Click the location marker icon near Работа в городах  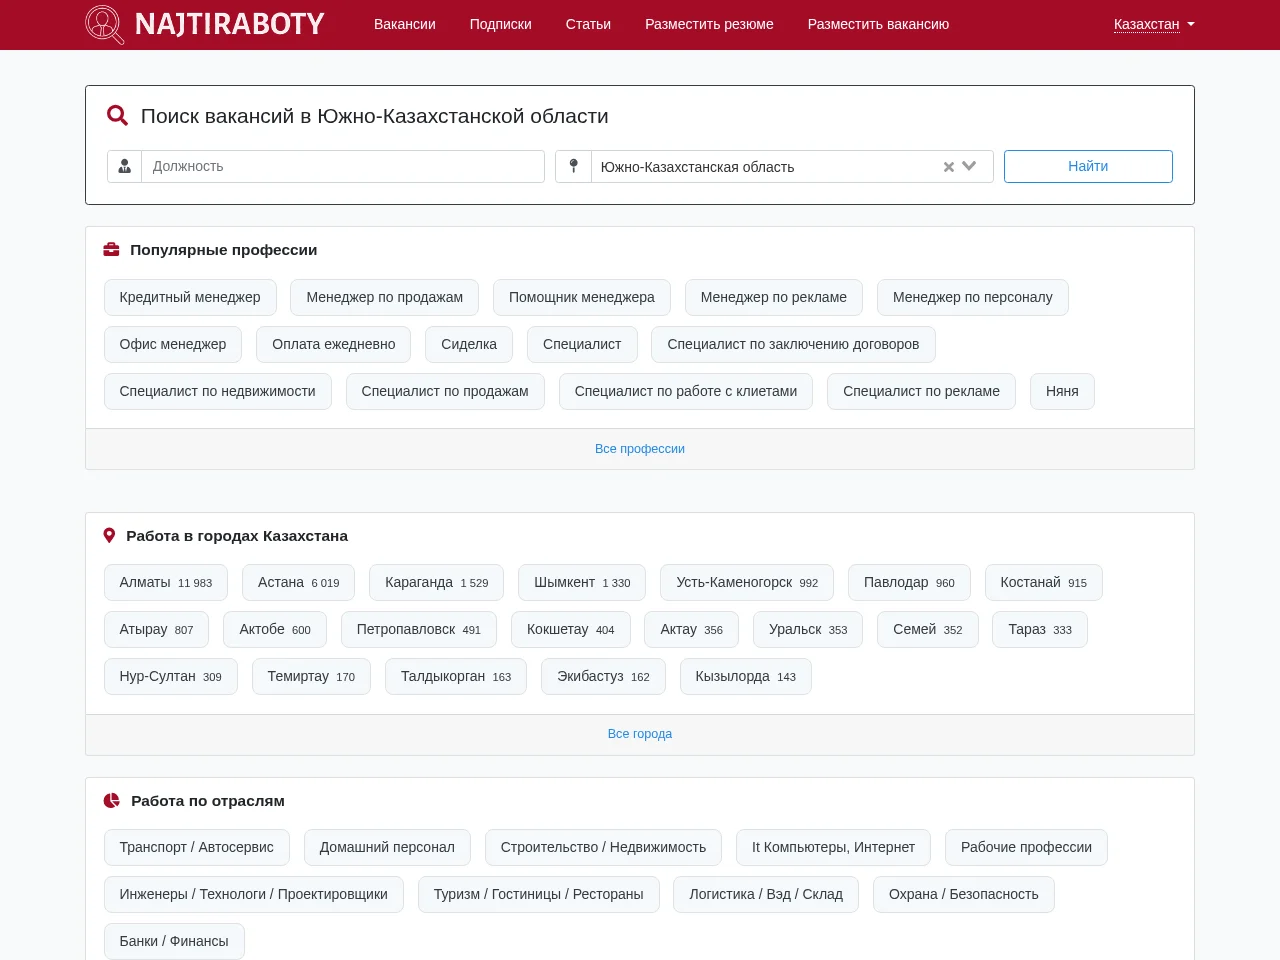tap(110, 536)
